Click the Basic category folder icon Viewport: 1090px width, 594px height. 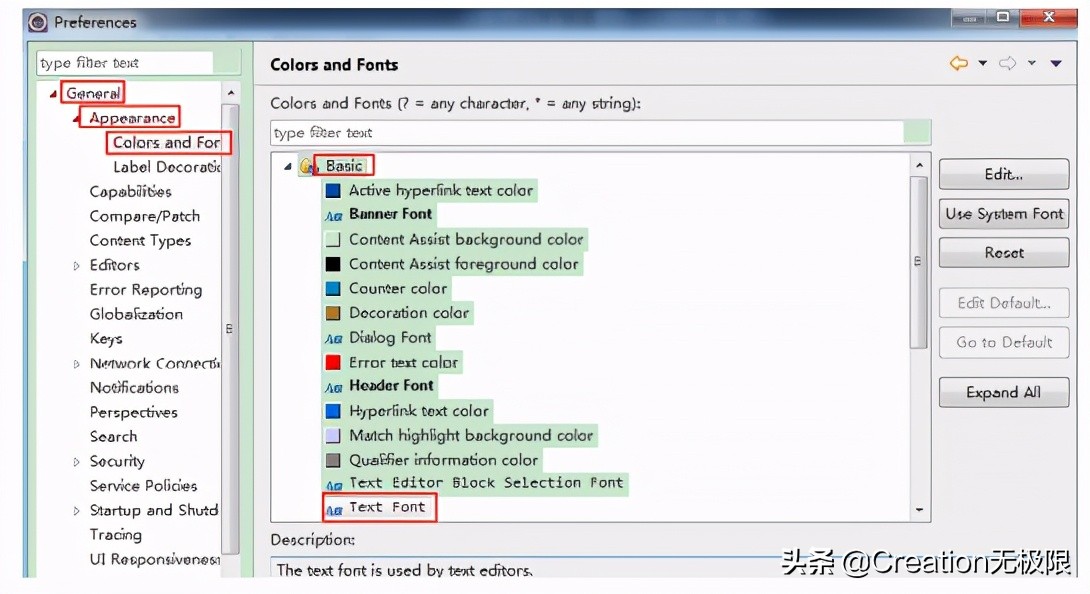(x=308, y=166)
